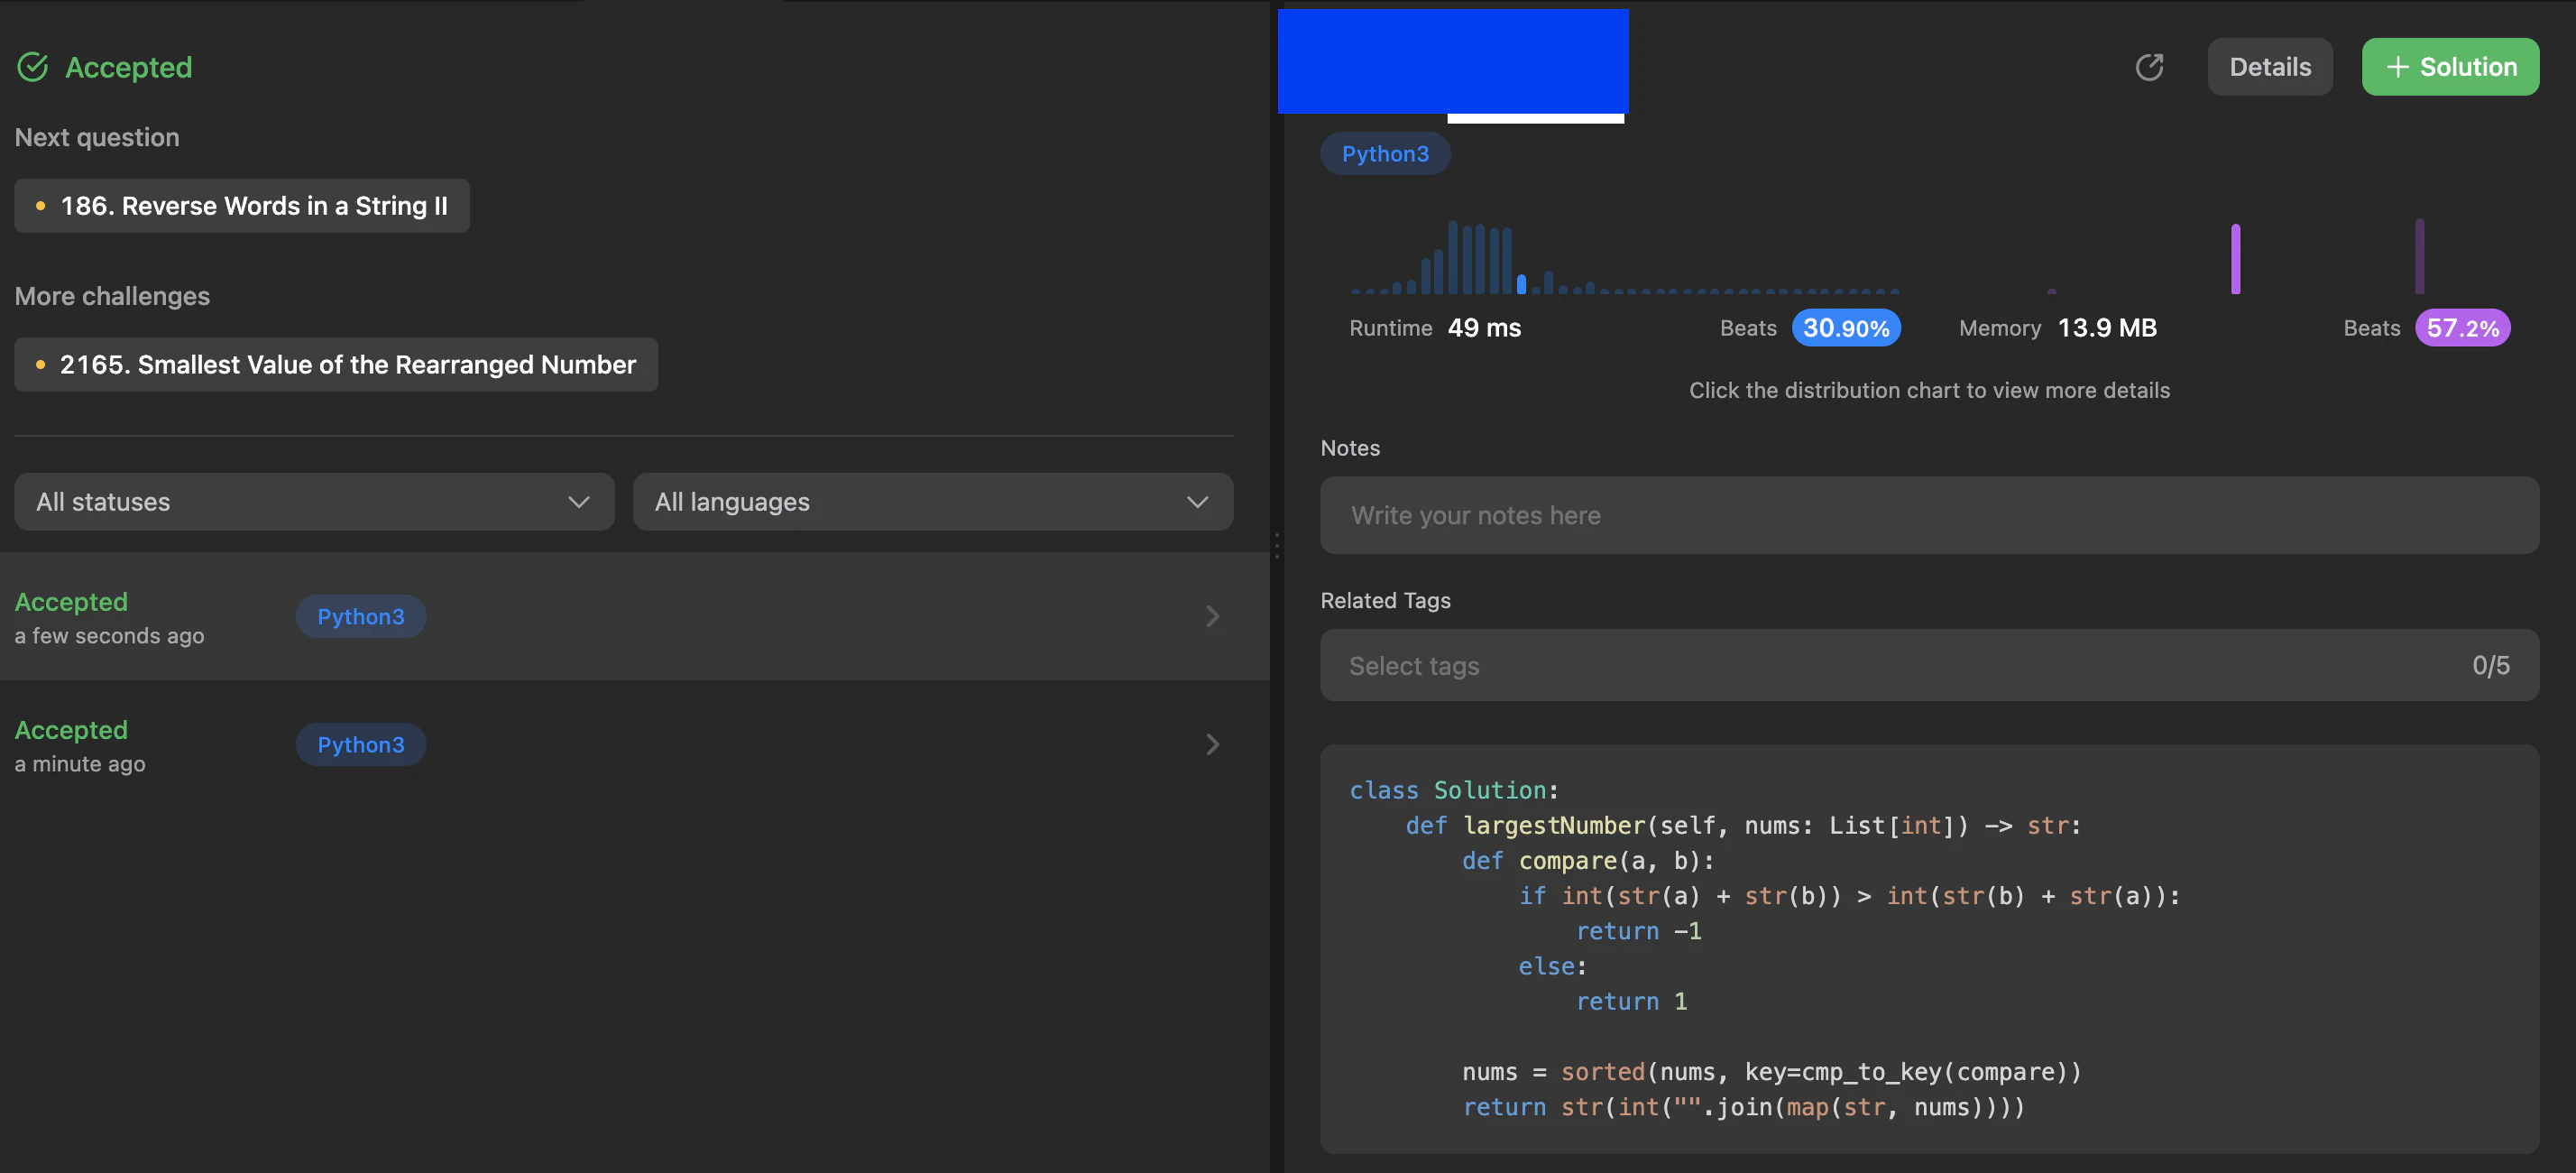This screenshot has height=1173, width=2576.
Task: Open the submission accepted a few seconds ago
Action: (x=635, y=617)
